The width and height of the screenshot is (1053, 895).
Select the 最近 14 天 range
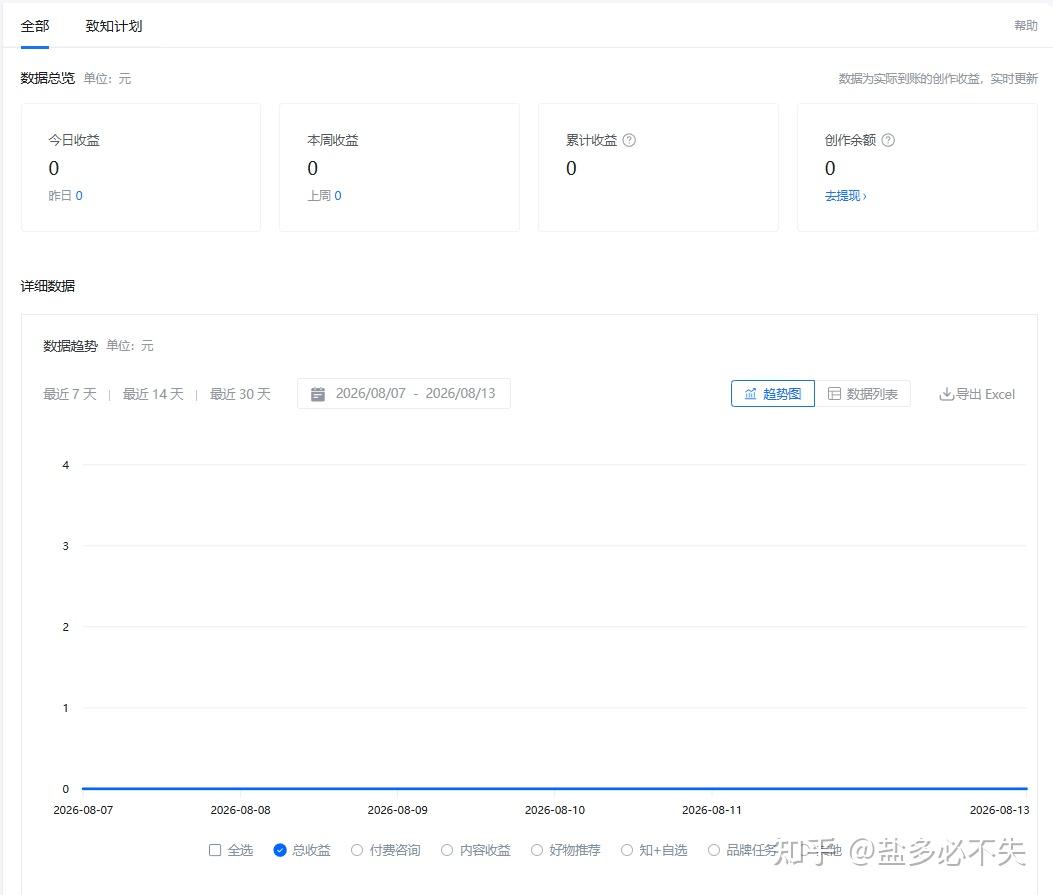click(153, 394)
